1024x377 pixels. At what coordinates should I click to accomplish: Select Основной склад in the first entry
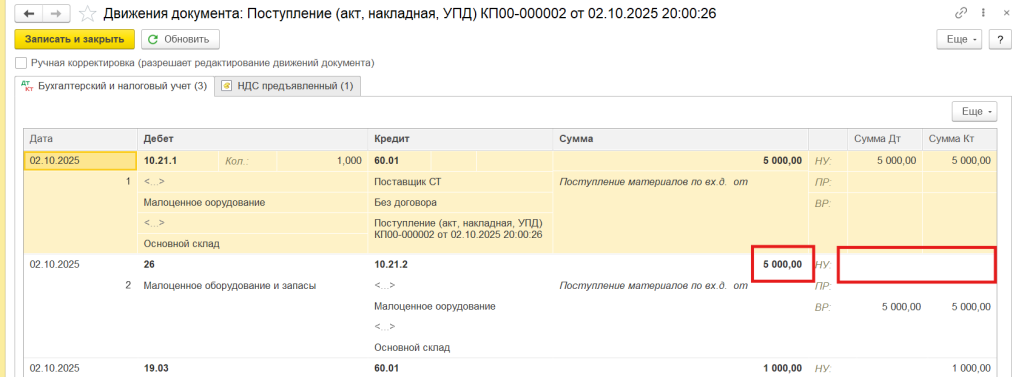click(252, 244)
